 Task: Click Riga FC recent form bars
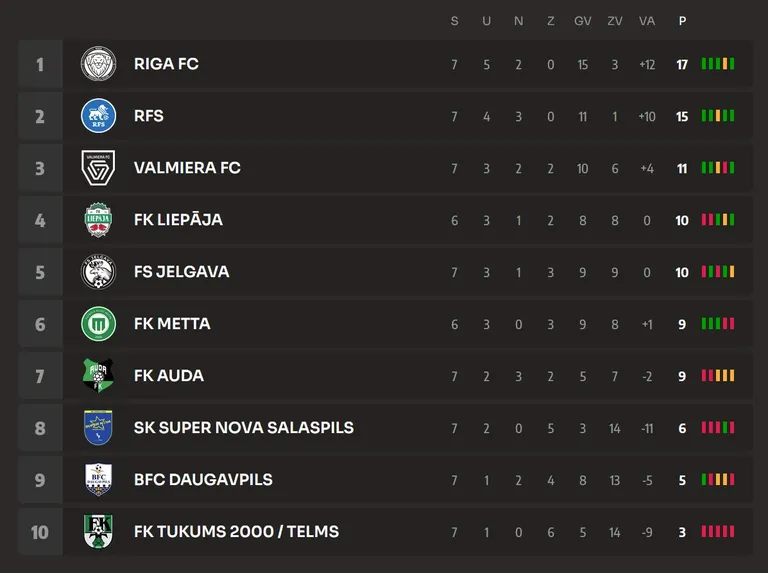pyautogui.click(x=718, y=64)
